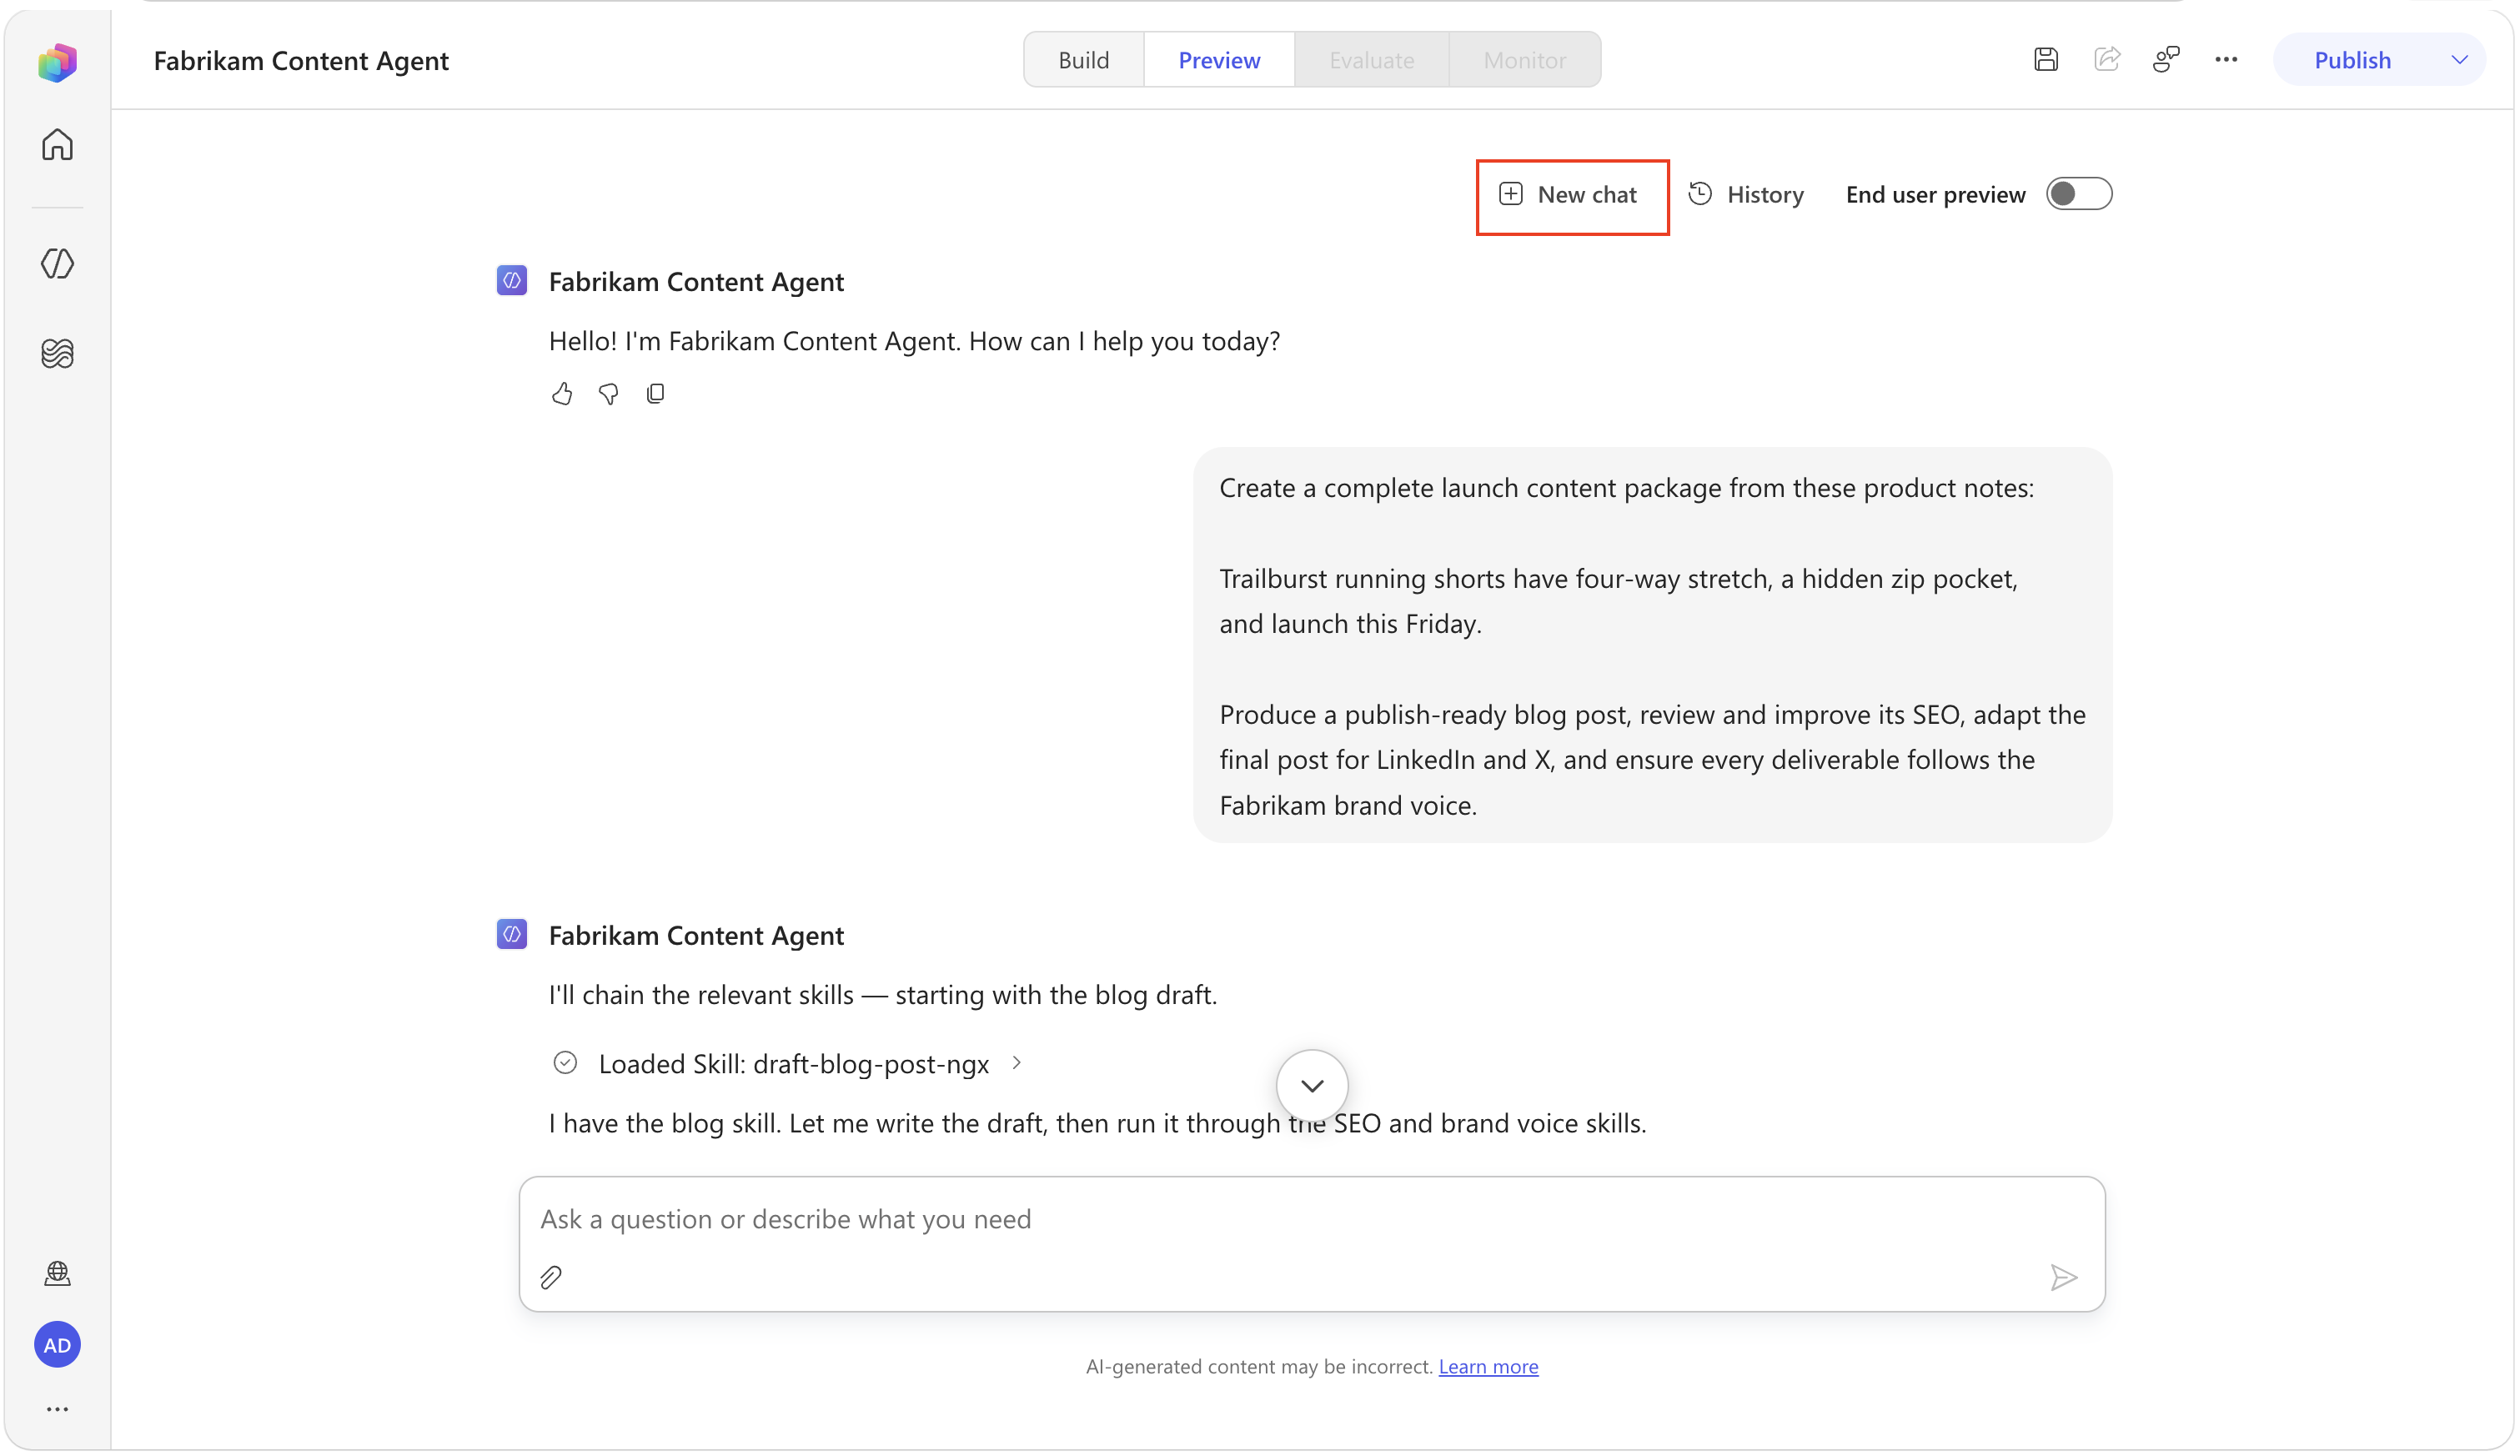The width and height of the screenshot is (2520, 1456).
Task: Click the check circle beside Loaded Skill
Action: pos(565,1063)
